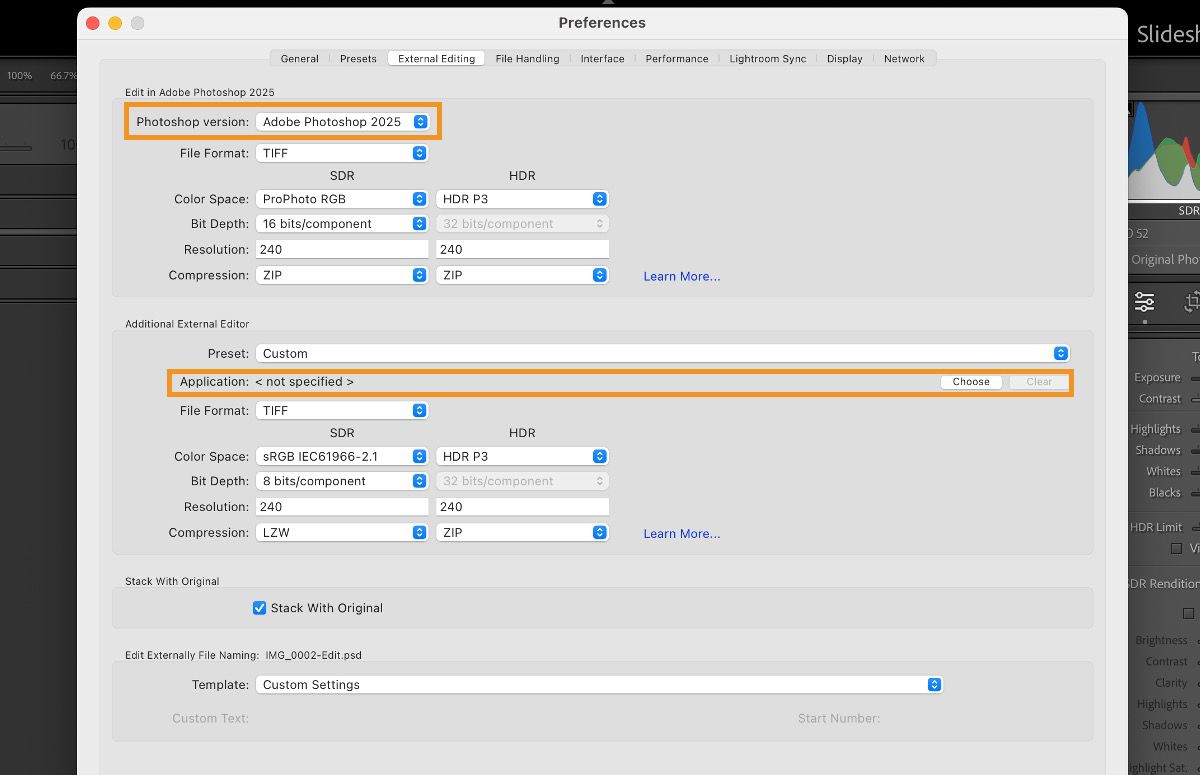Switch to the Lightroom Sync tab
This screenshot has height=775, width=1200.
coord(767,58)
